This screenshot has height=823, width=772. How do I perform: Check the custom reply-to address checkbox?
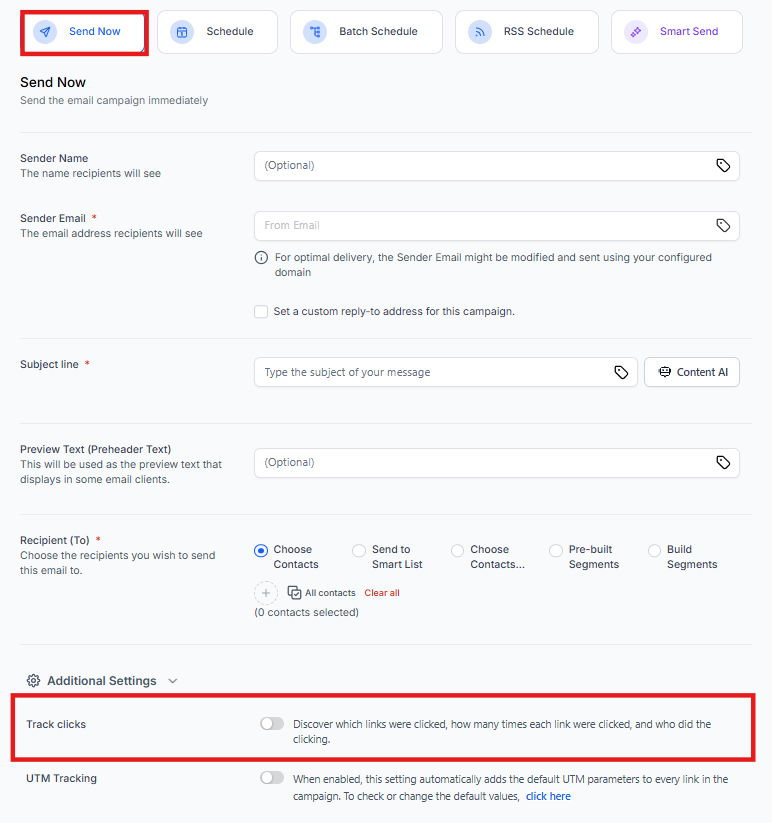point(261,312)
